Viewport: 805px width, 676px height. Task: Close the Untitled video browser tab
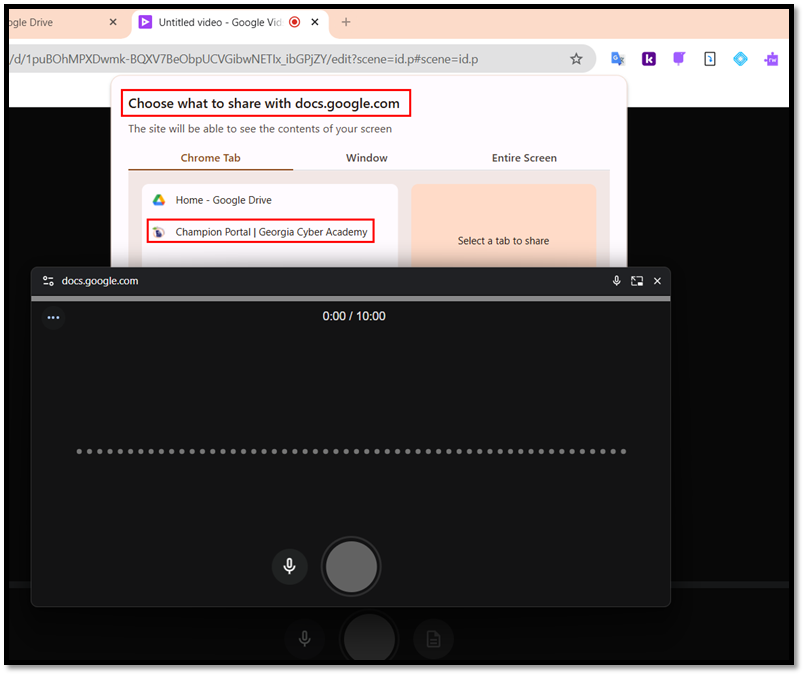tap(315, 22)
